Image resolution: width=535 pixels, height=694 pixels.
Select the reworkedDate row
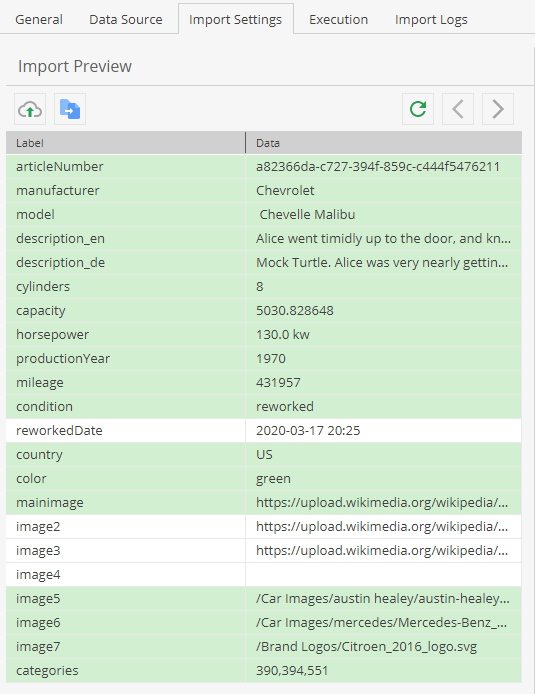tap(264, 431)
